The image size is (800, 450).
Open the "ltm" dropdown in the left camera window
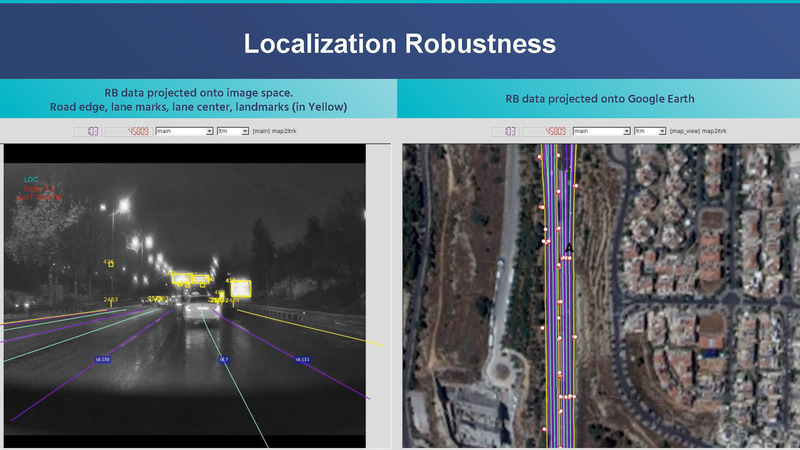tap(233, 131)
